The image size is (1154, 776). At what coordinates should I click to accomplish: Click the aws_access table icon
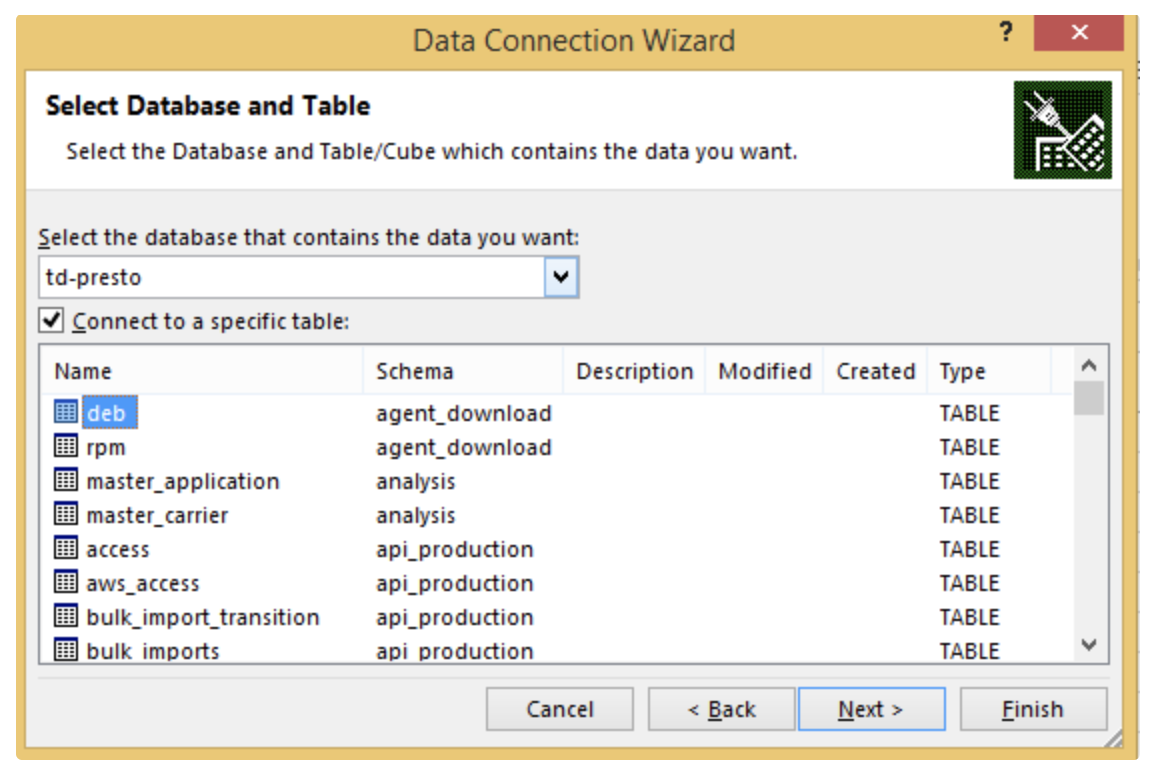(x=66, y=582)
